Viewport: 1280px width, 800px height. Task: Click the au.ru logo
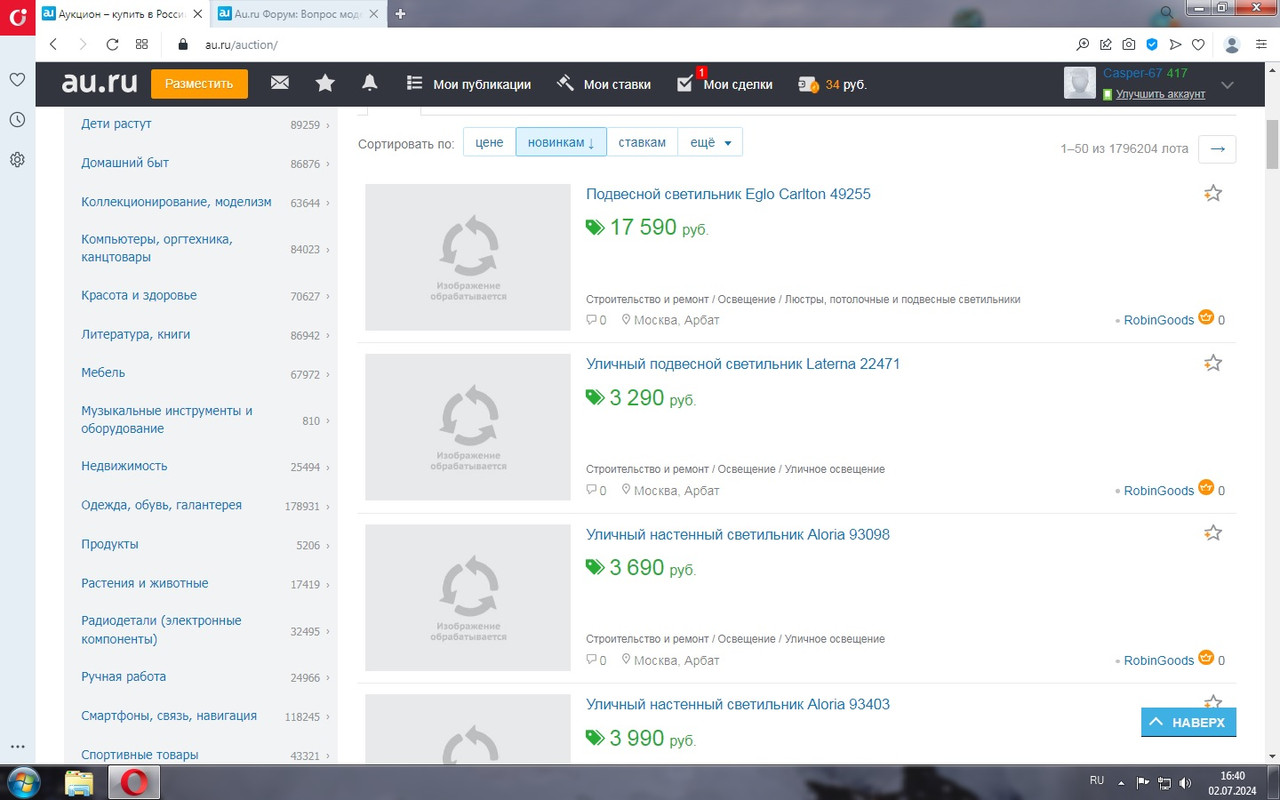(x=98, y=83)
